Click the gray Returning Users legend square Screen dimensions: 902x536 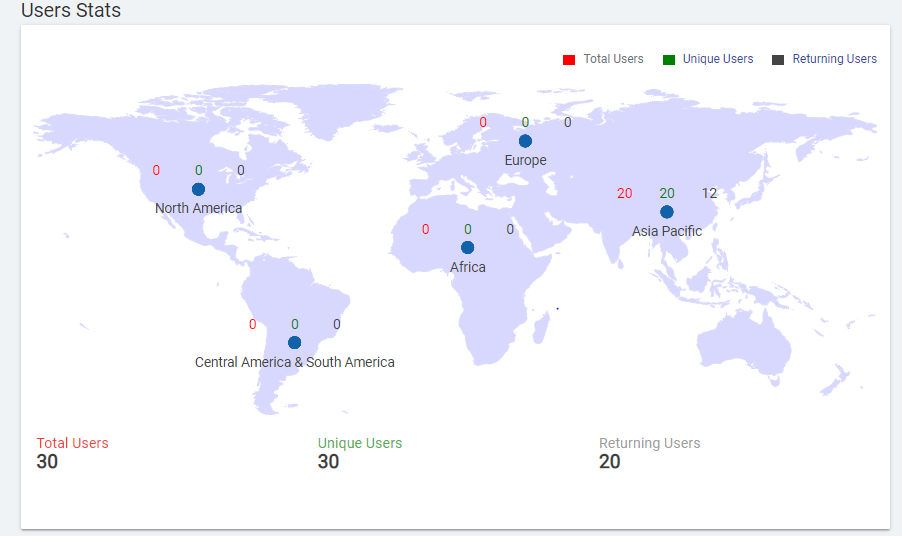pyautogui.click(x=778, y=60)
